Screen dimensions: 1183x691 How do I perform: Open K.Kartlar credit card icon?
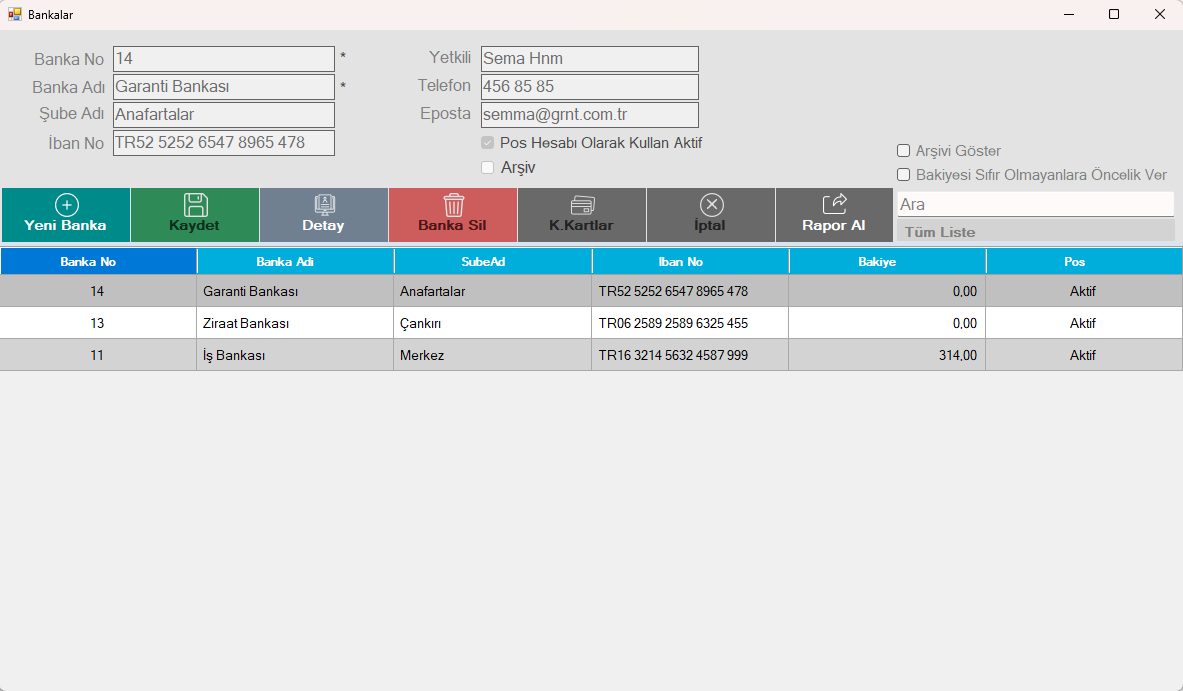[x=582, y=205]
